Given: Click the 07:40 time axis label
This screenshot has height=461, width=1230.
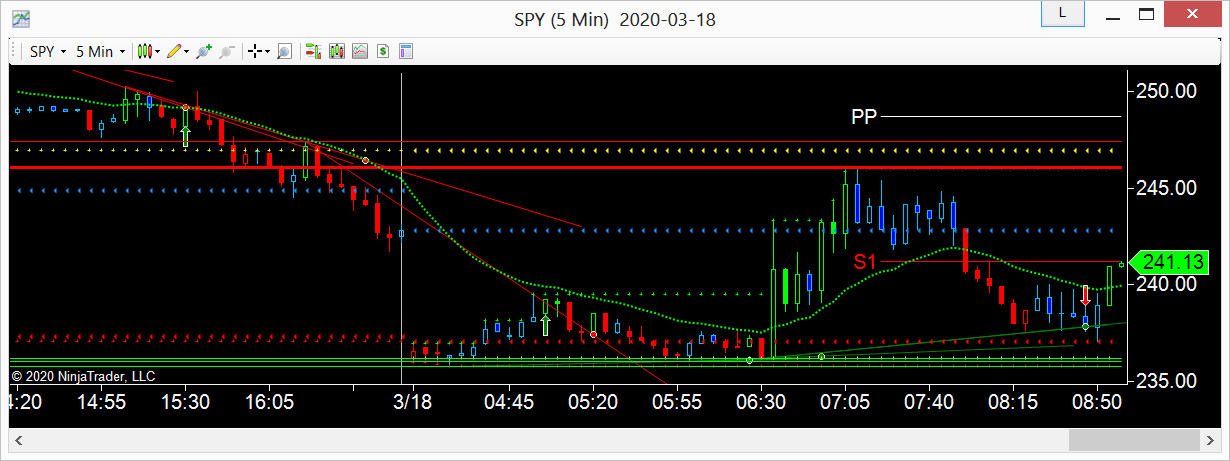Looking at the screenshot, I should (x=930, y=402).
